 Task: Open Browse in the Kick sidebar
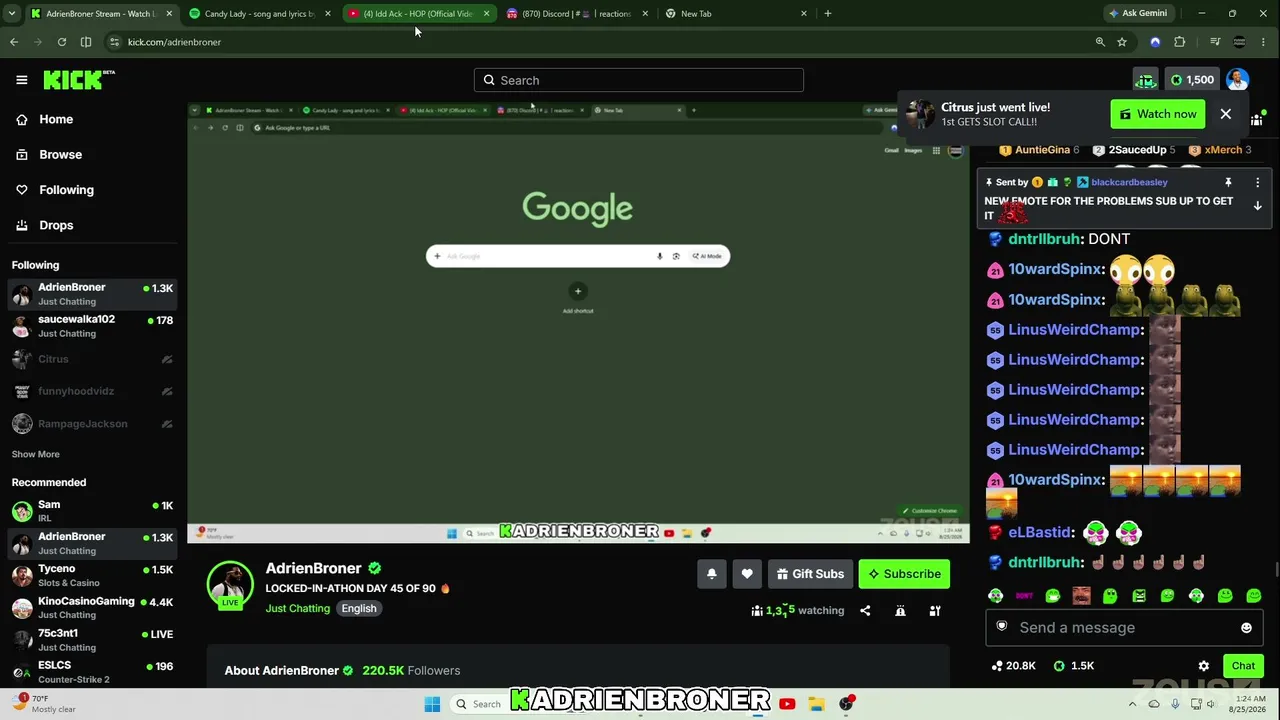60,155
